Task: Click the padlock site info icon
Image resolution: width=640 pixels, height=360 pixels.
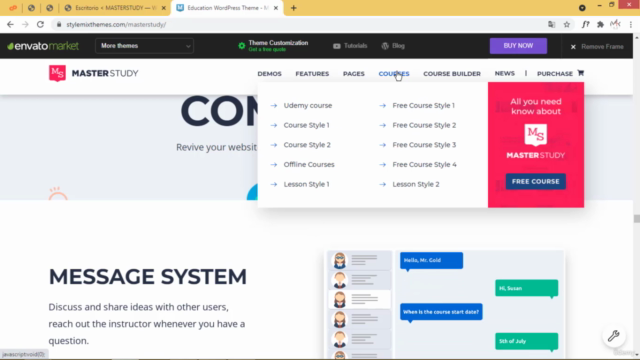Action: [x=59, y=24]
